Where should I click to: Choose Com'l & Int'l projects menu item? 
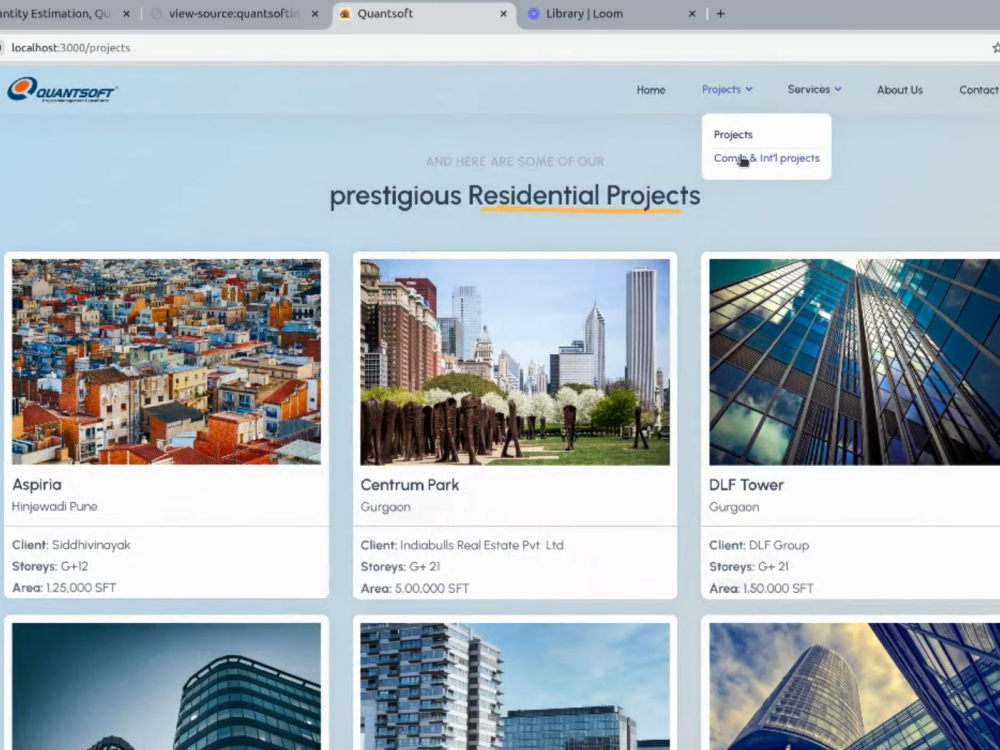pyautogui.click(x=767, y=158)
